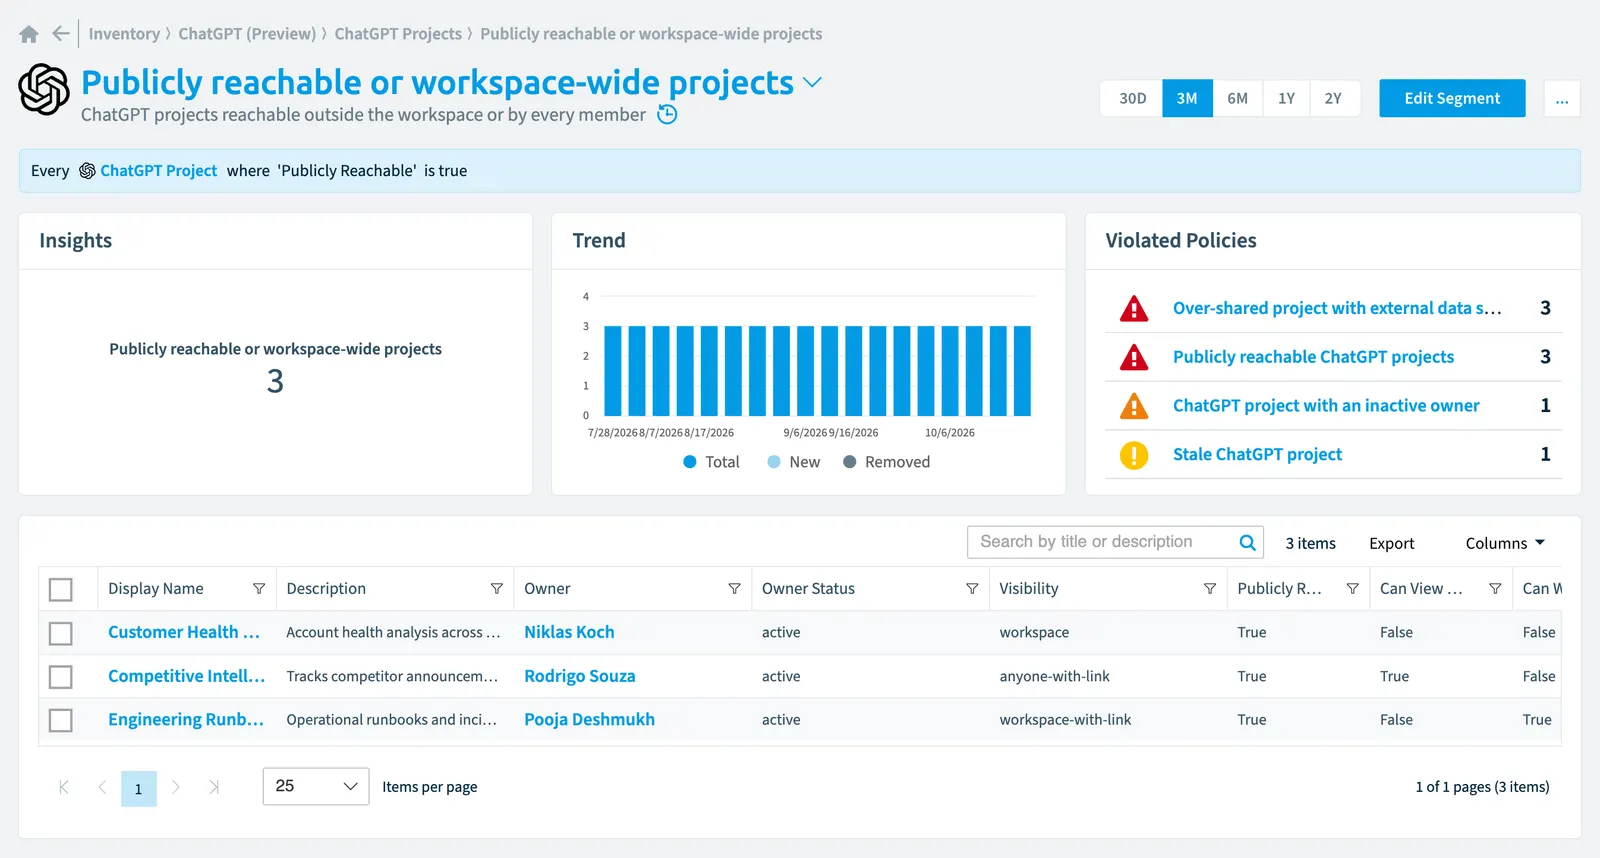Click the anyone-with-link visibility cell
The width and height of the screenshot is (1600, 858).
click(x=1054, y=677)
